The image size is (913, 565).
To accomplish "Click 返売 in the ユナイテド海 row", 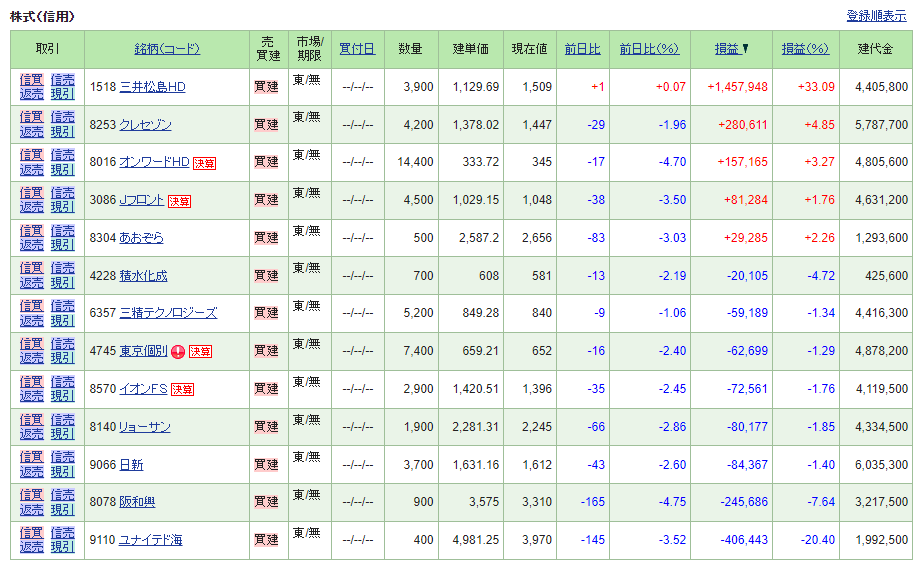I will 31,546.
